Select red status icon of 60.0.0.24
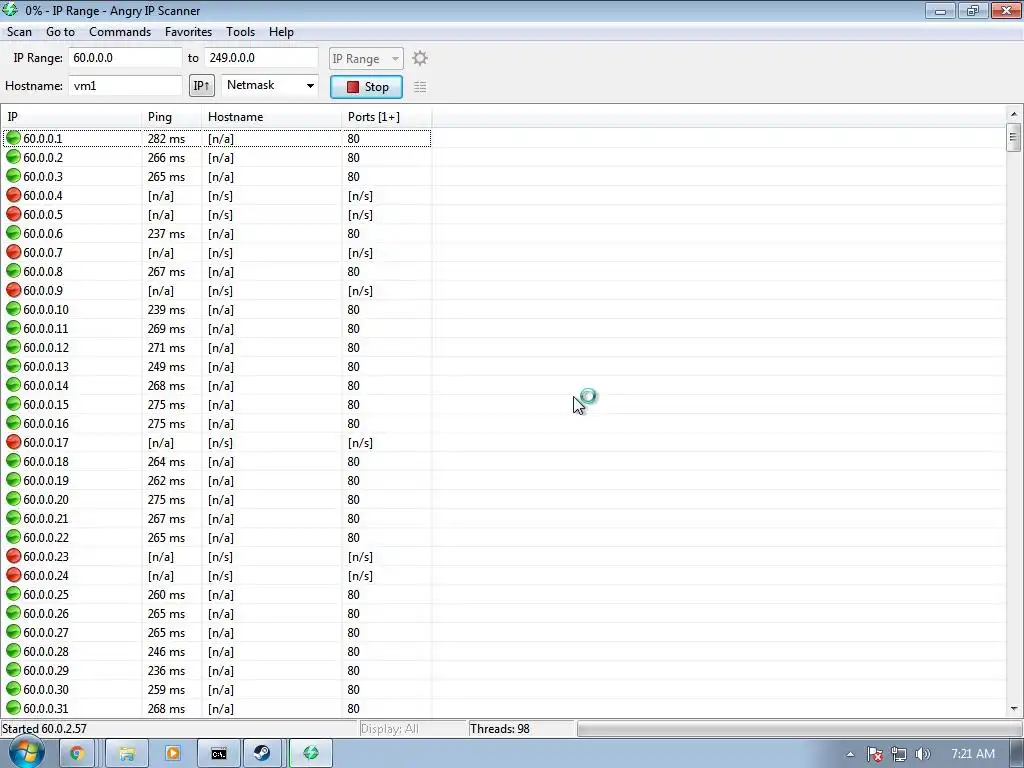 pos(14,575)
